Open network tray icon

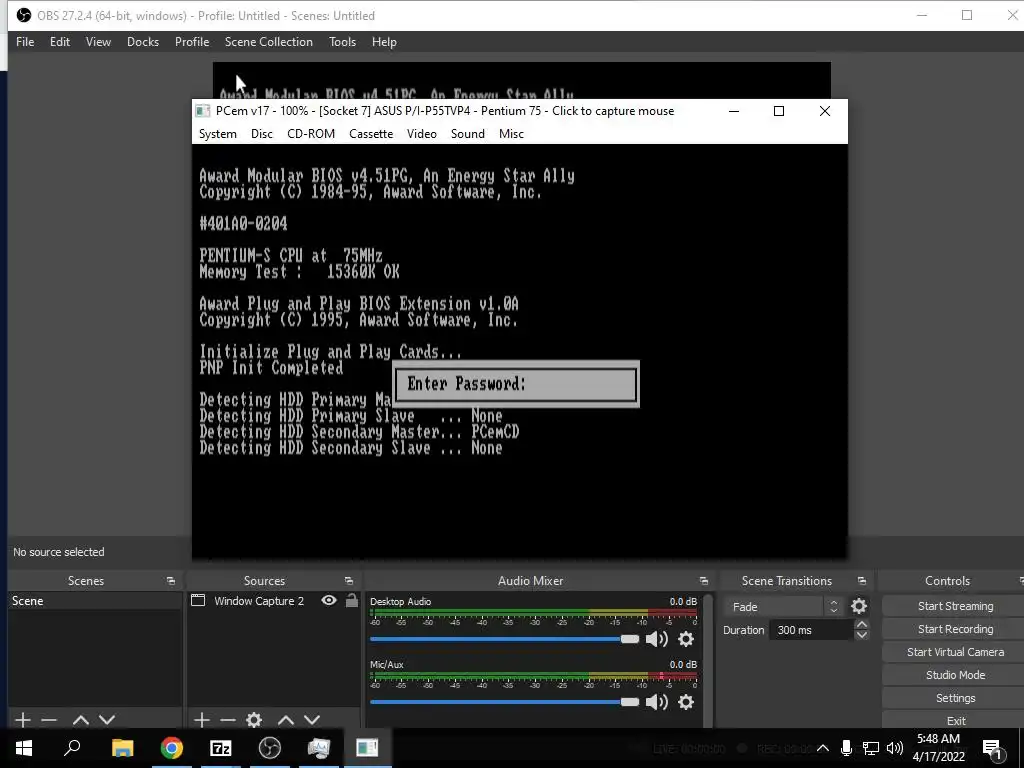point(871,748)
